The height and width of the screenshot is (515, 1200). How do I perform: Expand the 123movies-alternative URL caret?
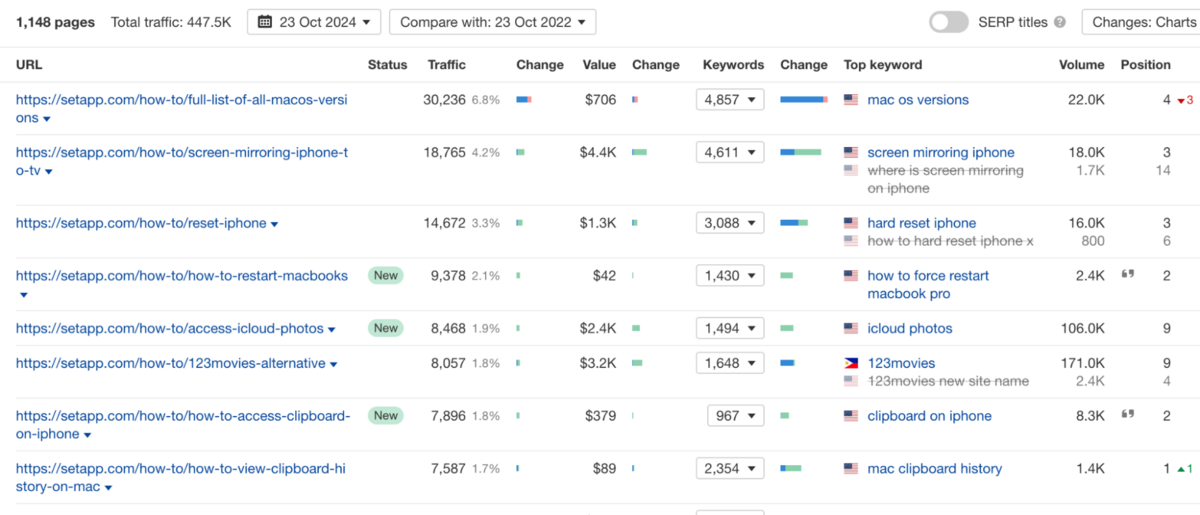click(x=334, y=365)
